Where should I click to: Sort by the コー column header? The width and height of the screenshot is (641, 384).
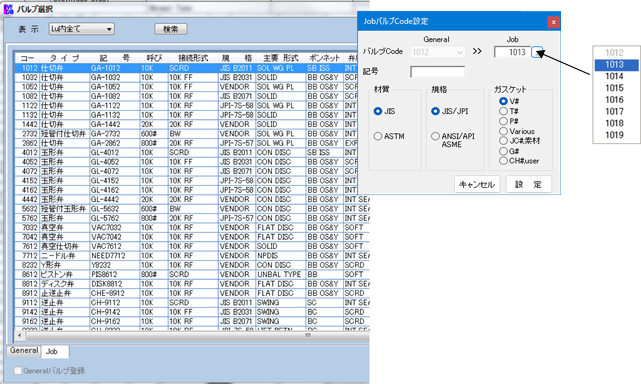(x=27, y=58)
